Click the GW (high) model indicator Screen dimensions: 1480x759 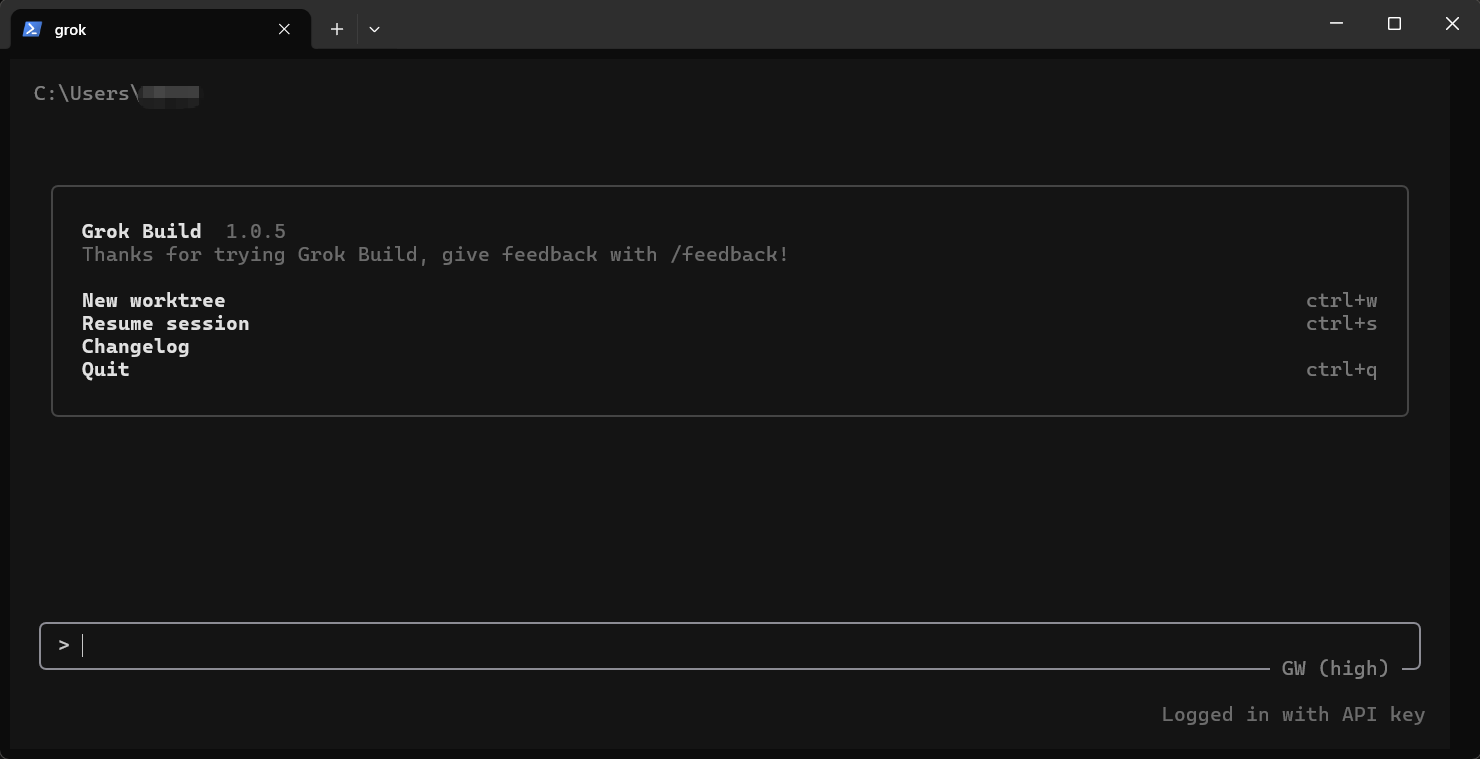(x=1335, y=668)
